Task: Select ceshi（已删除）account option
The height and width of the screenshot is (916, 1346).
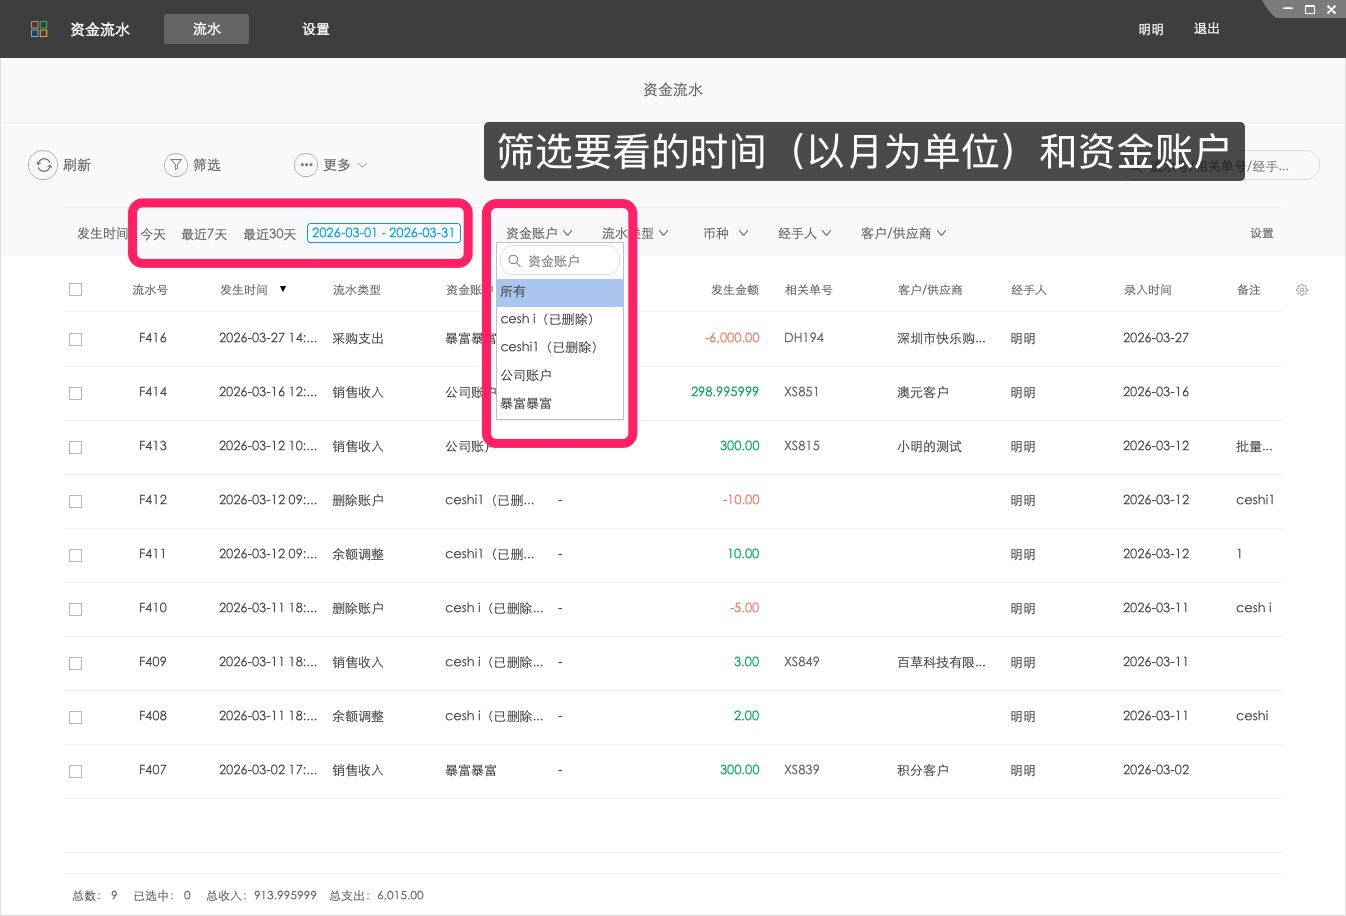Action: point(560,319)
